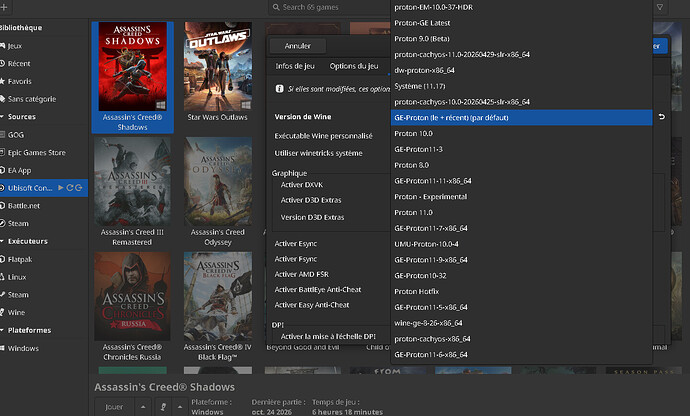Select Flatpak runner in sidebar

point(20,259)
